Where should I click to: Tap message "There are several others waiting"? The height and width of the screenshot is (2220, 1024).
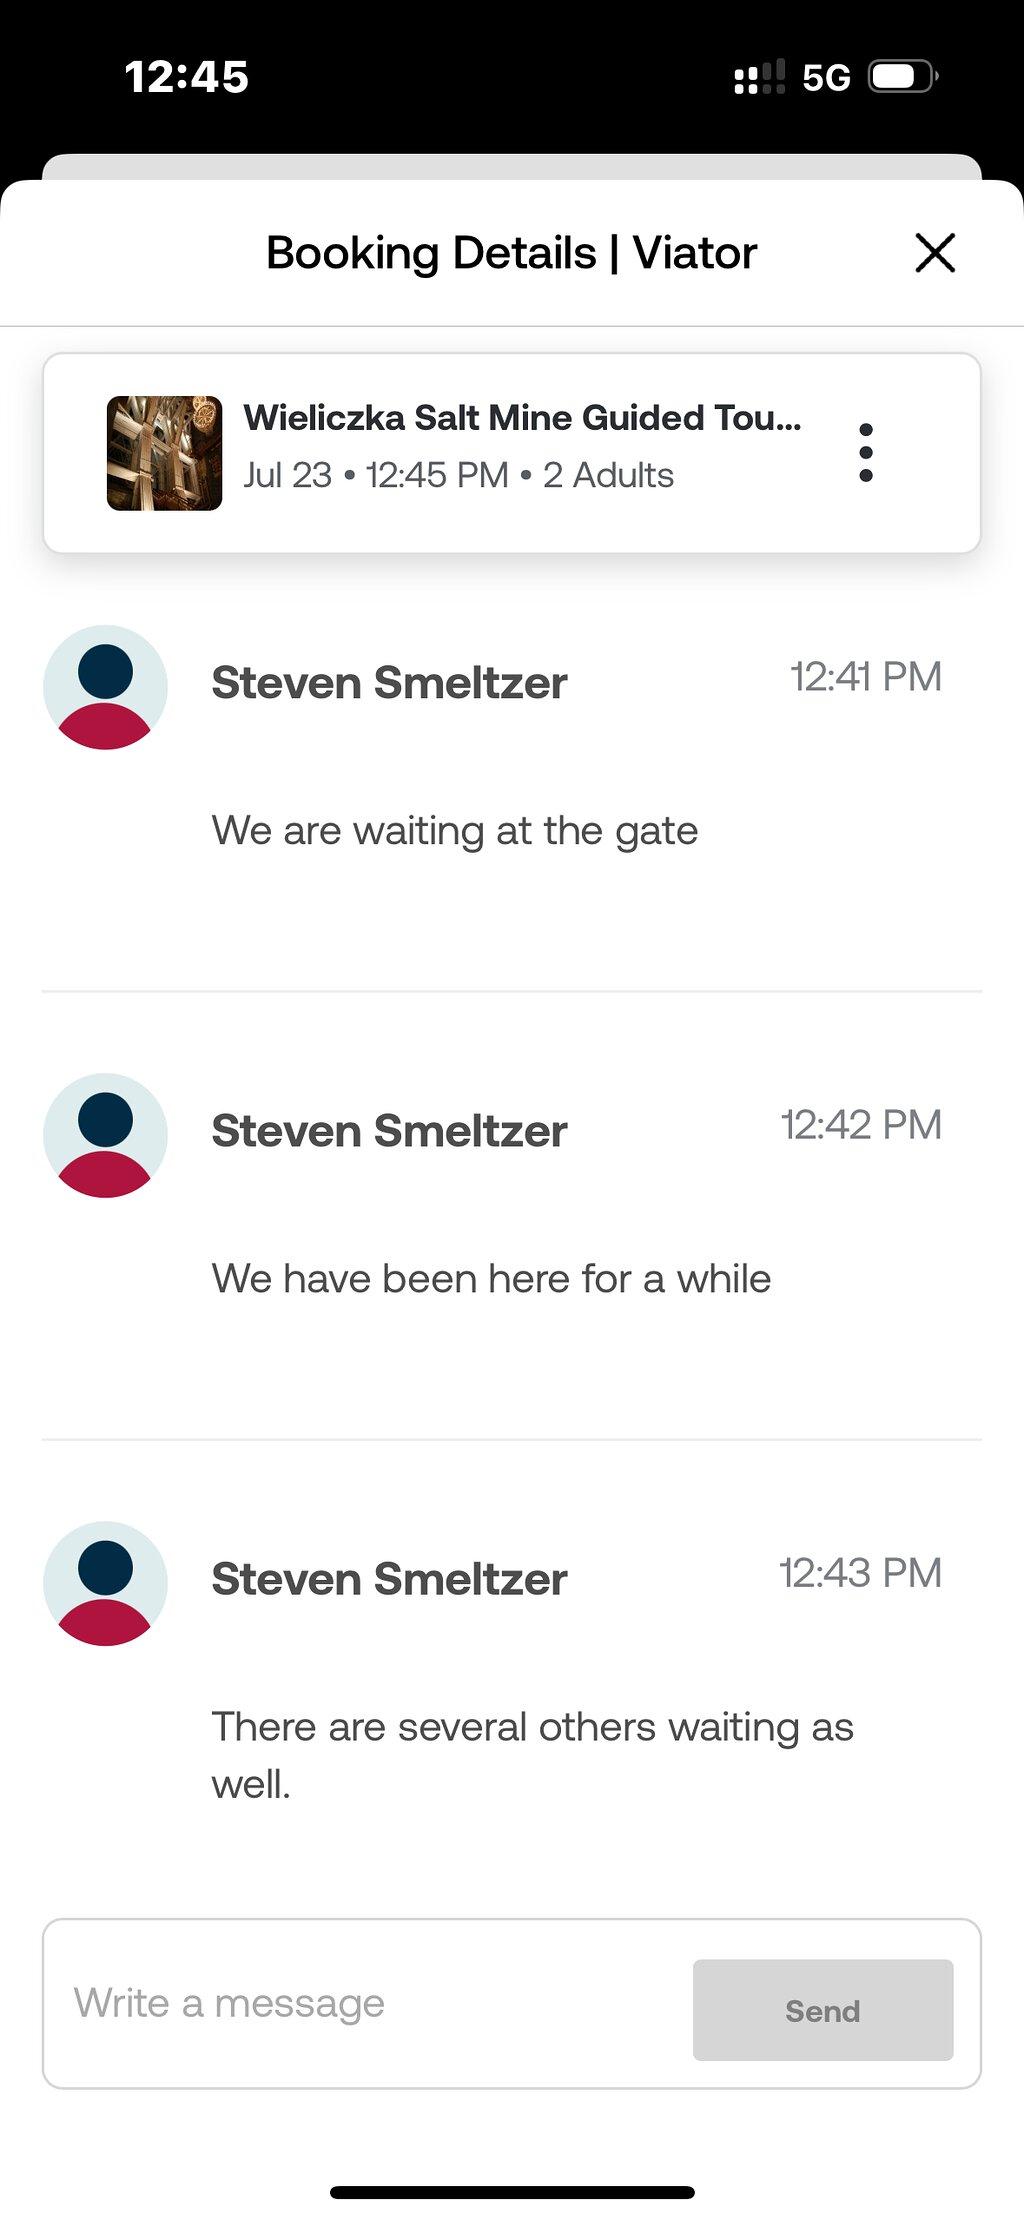tap(532, 1755)
